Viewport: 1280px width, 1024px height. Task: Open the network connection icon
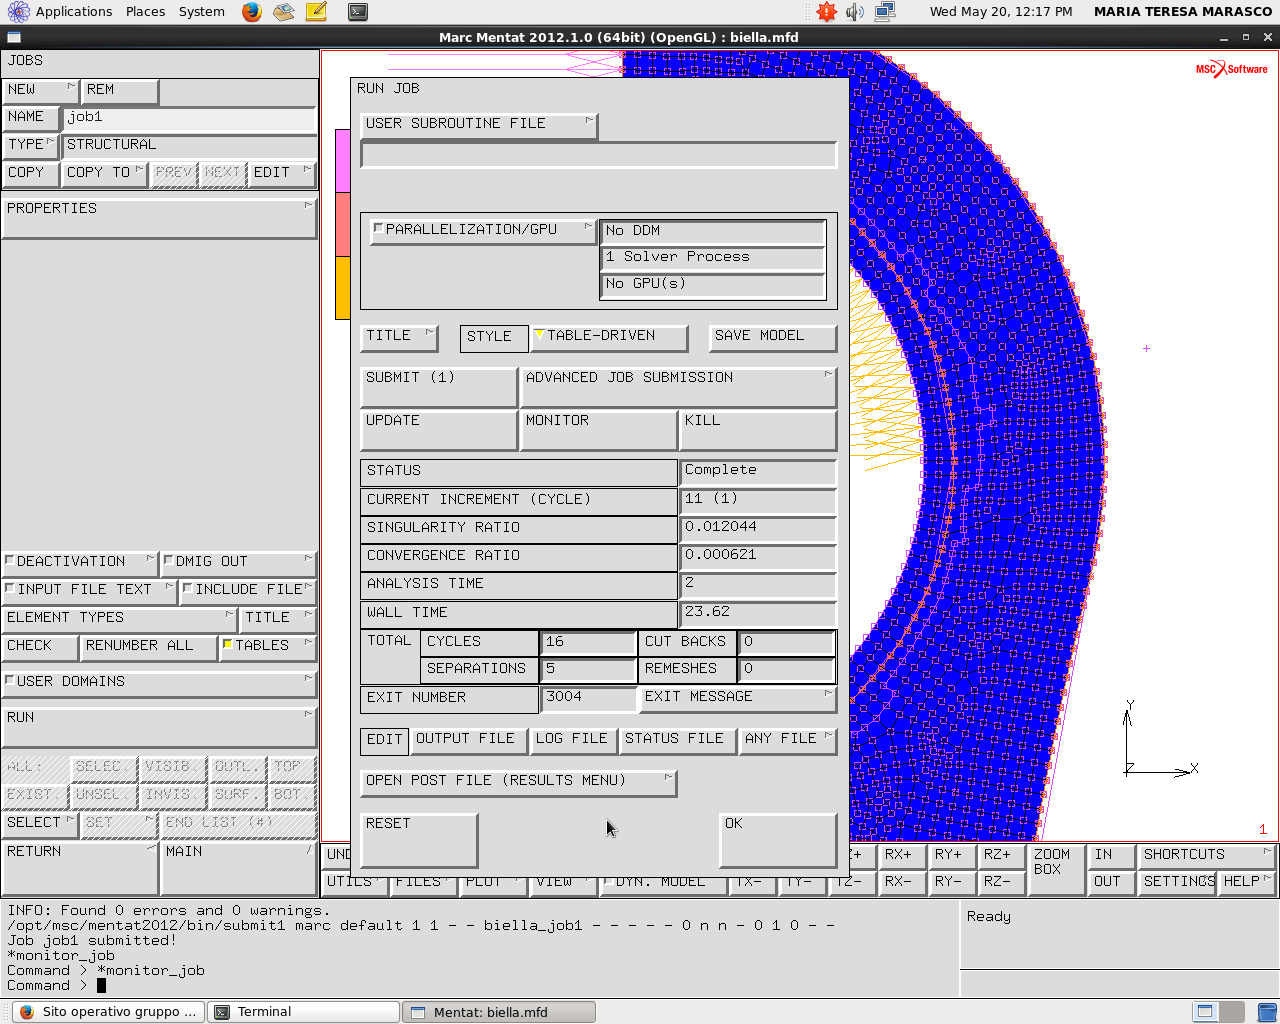885,12
